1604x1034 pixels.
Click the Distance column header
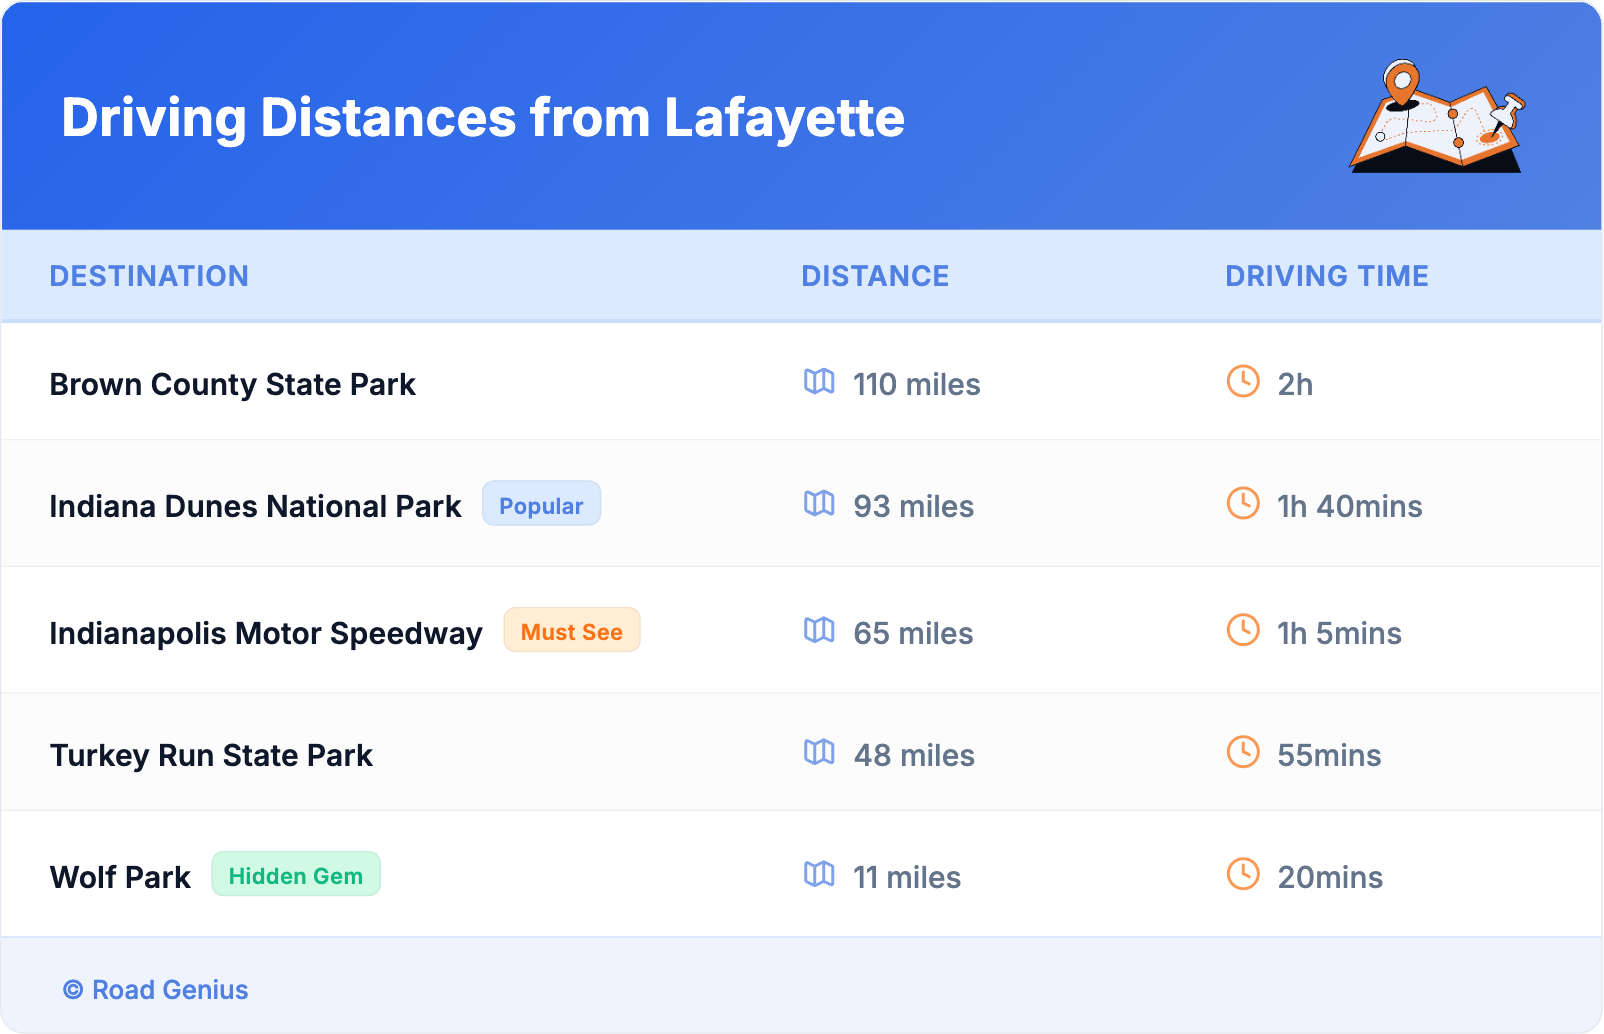click(x=875, y=276)
